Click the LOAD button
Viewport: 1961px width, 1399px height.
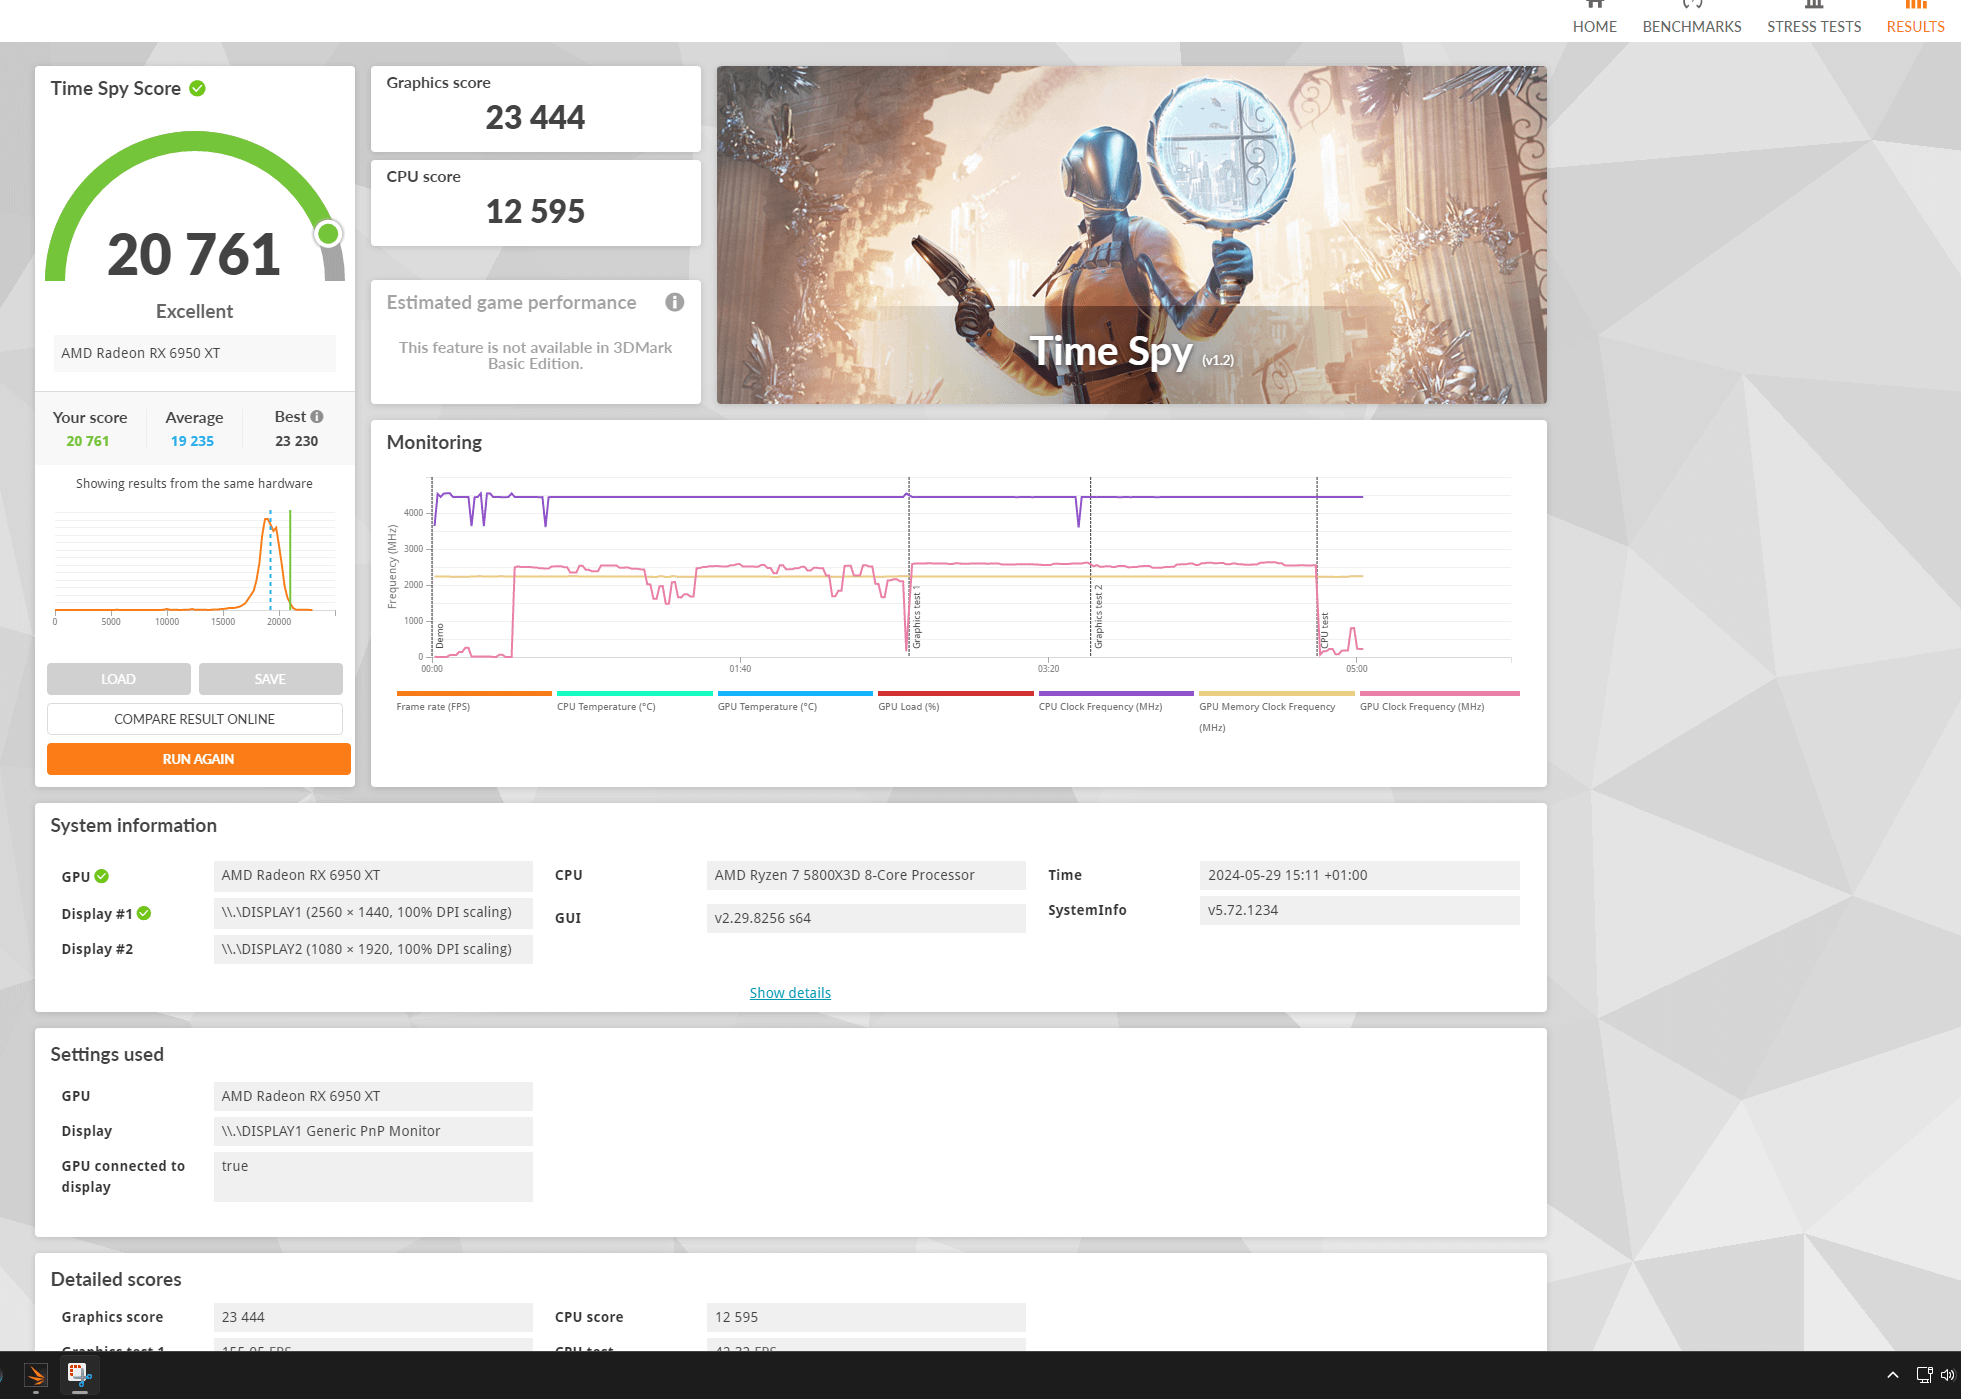[x=119, y=679]
